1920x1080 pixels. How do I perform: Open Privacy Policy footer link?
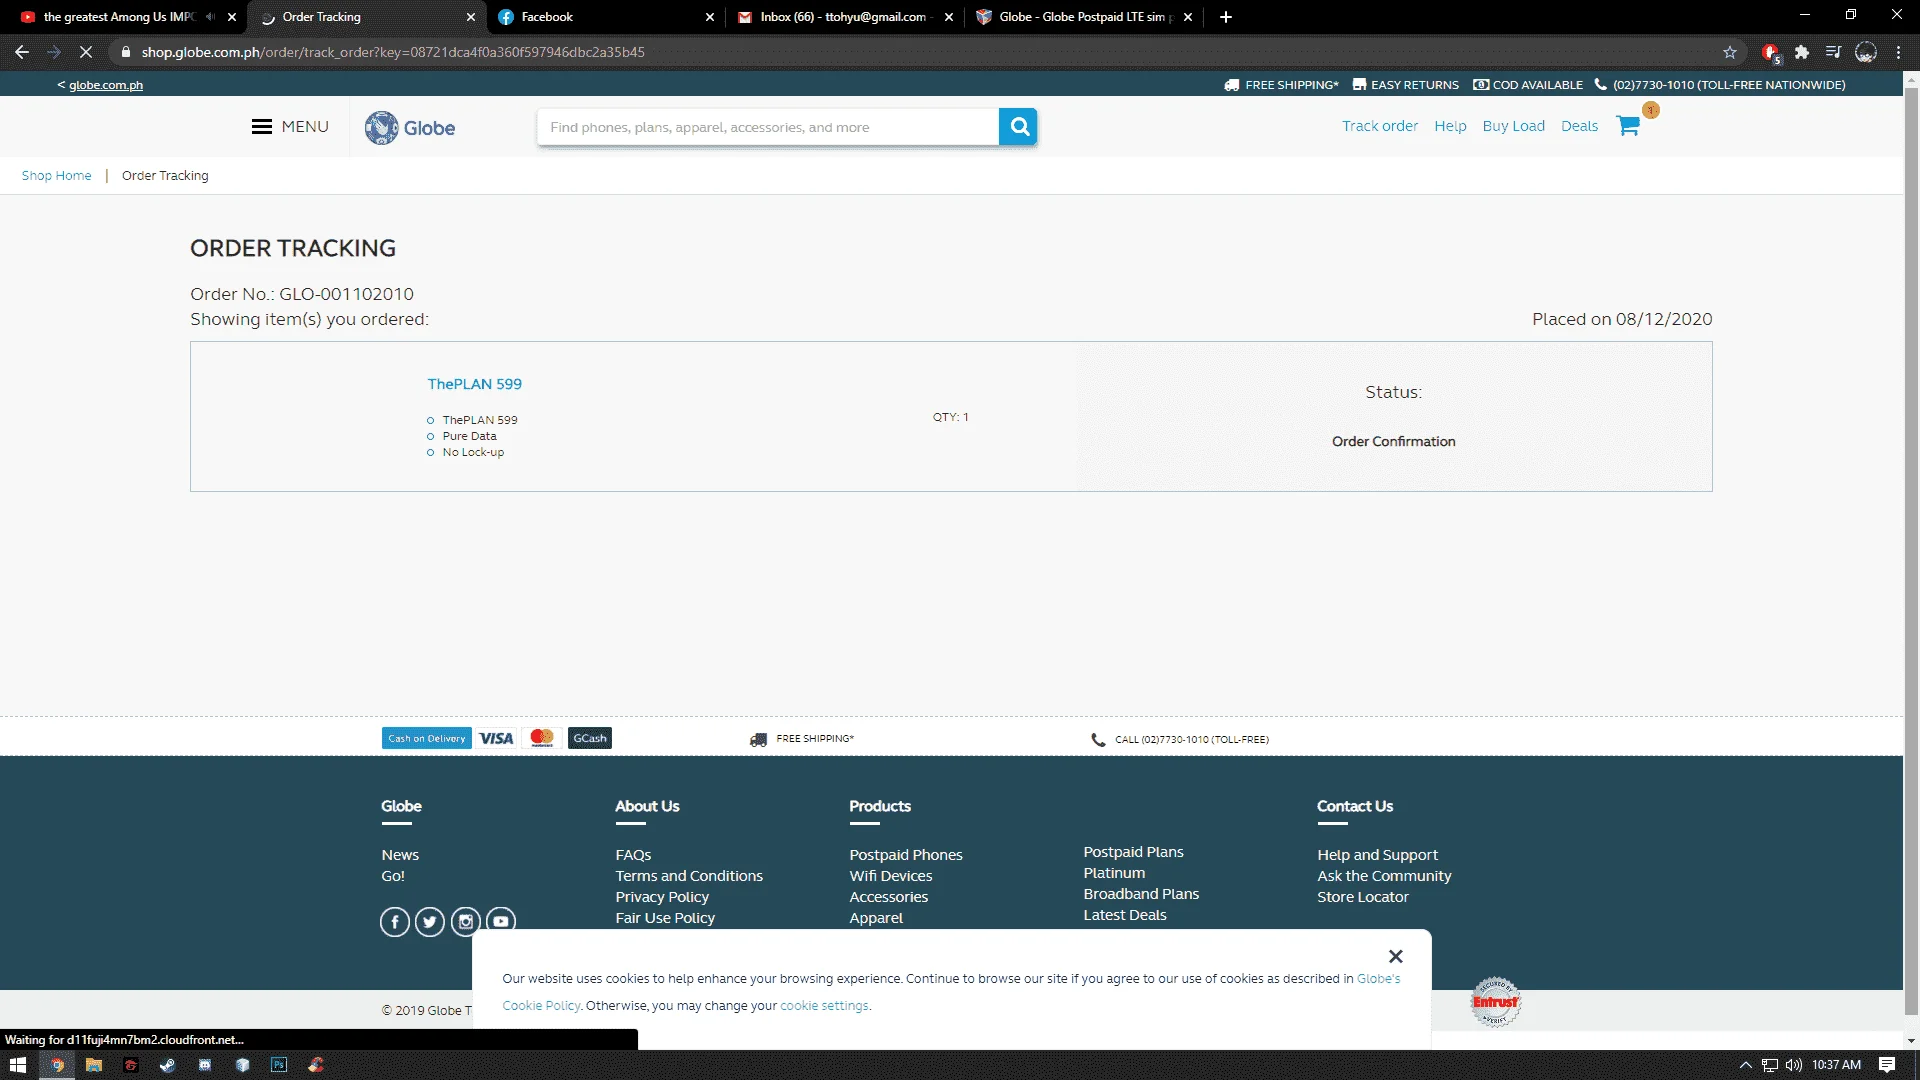[662, 897]
